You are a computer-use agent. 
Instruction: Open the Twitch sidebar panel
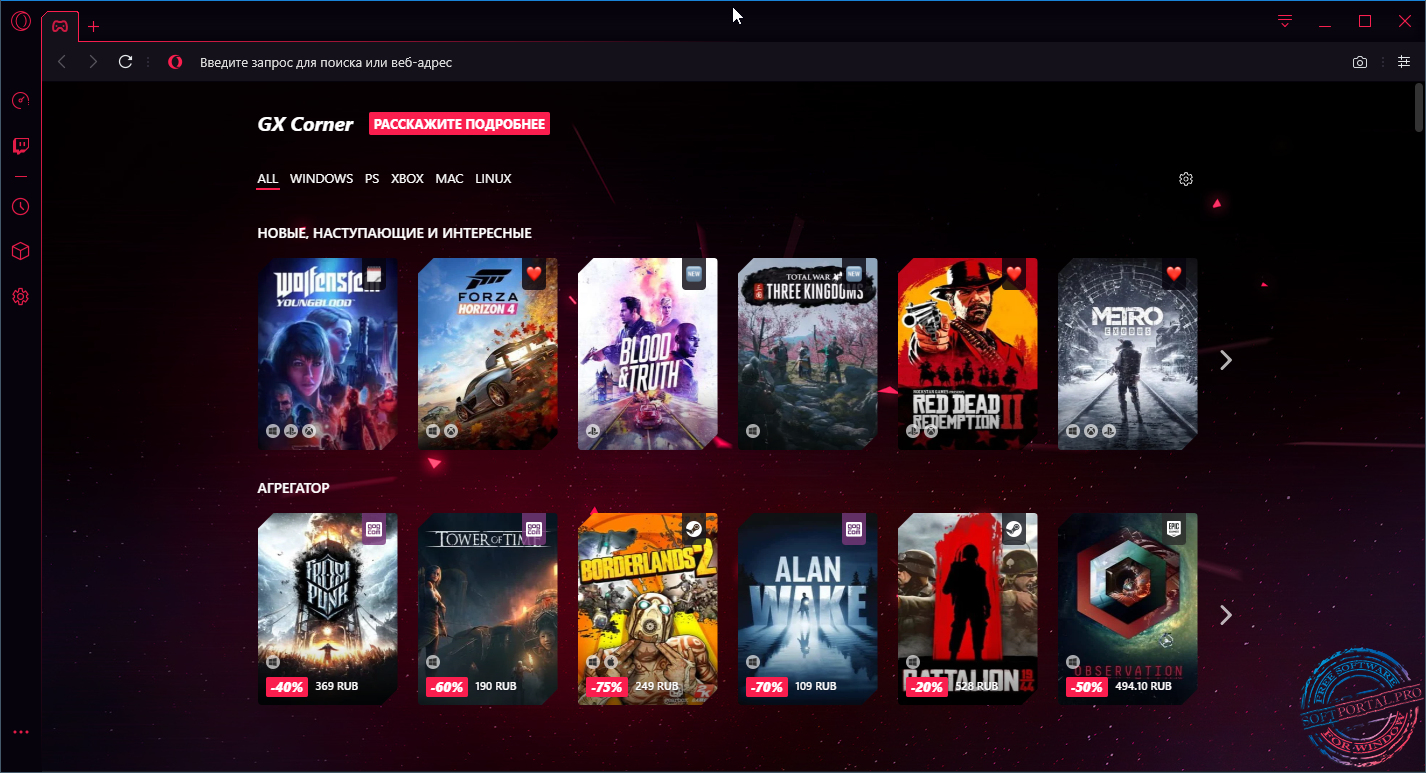coord(21,146)
